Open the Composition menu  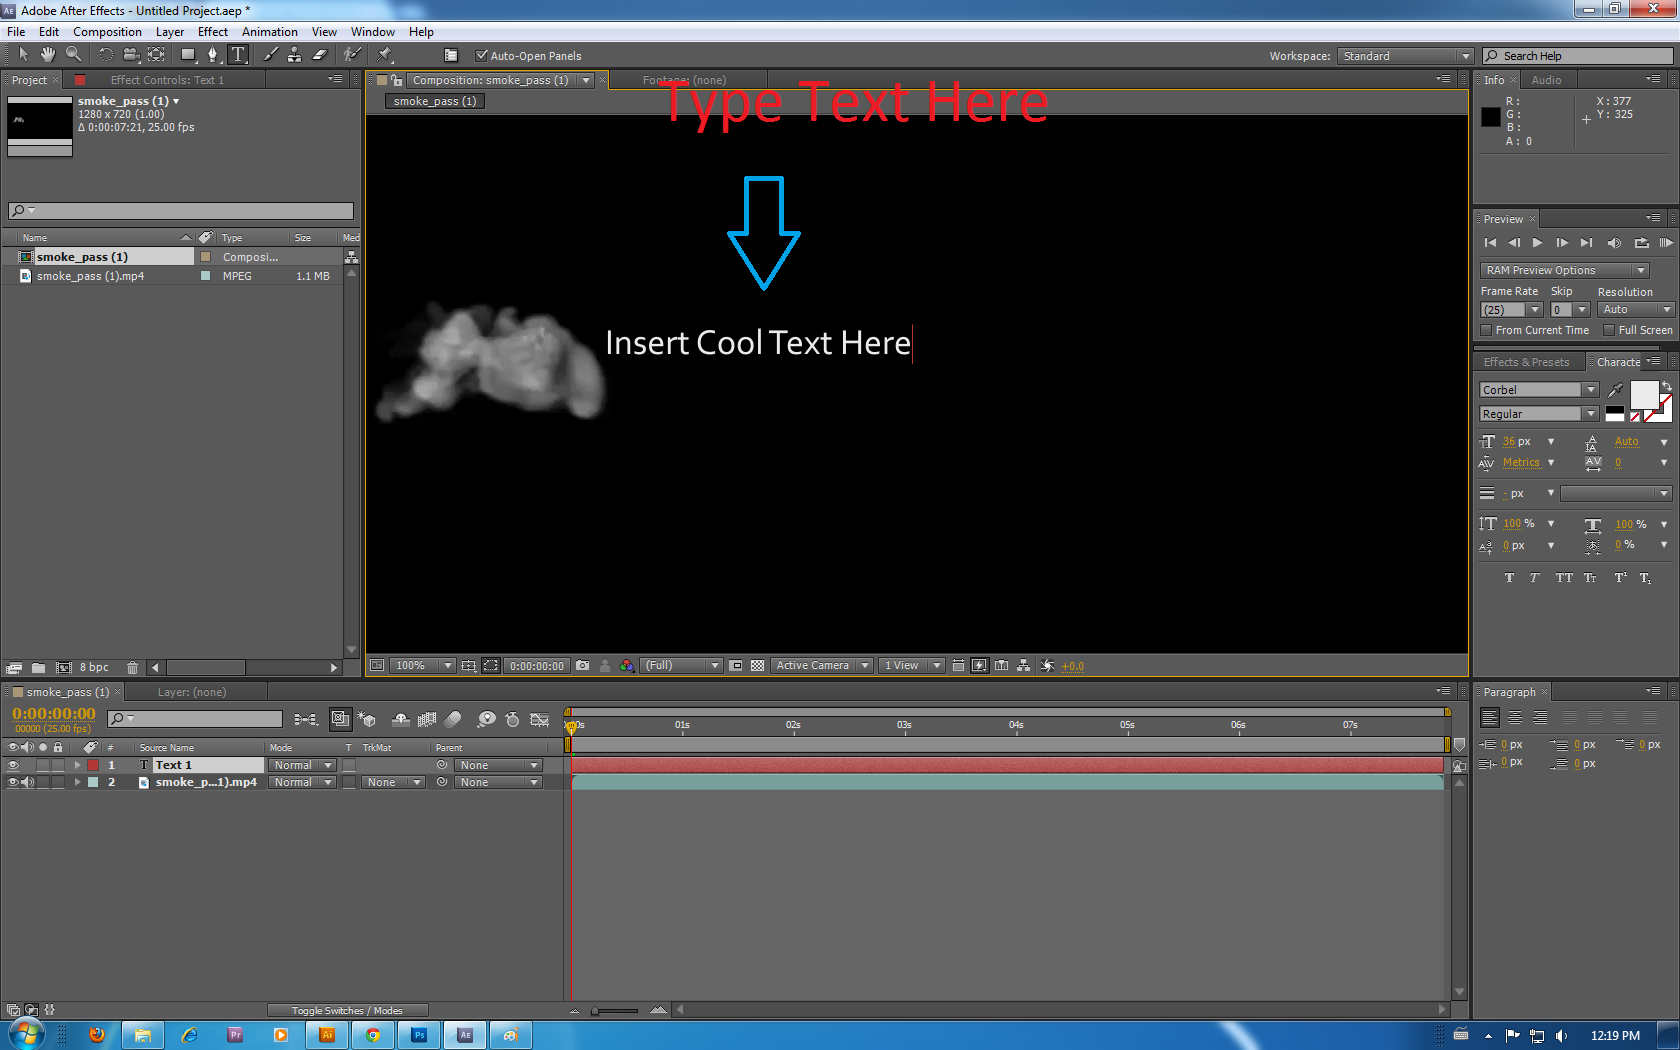coord(107,32)
